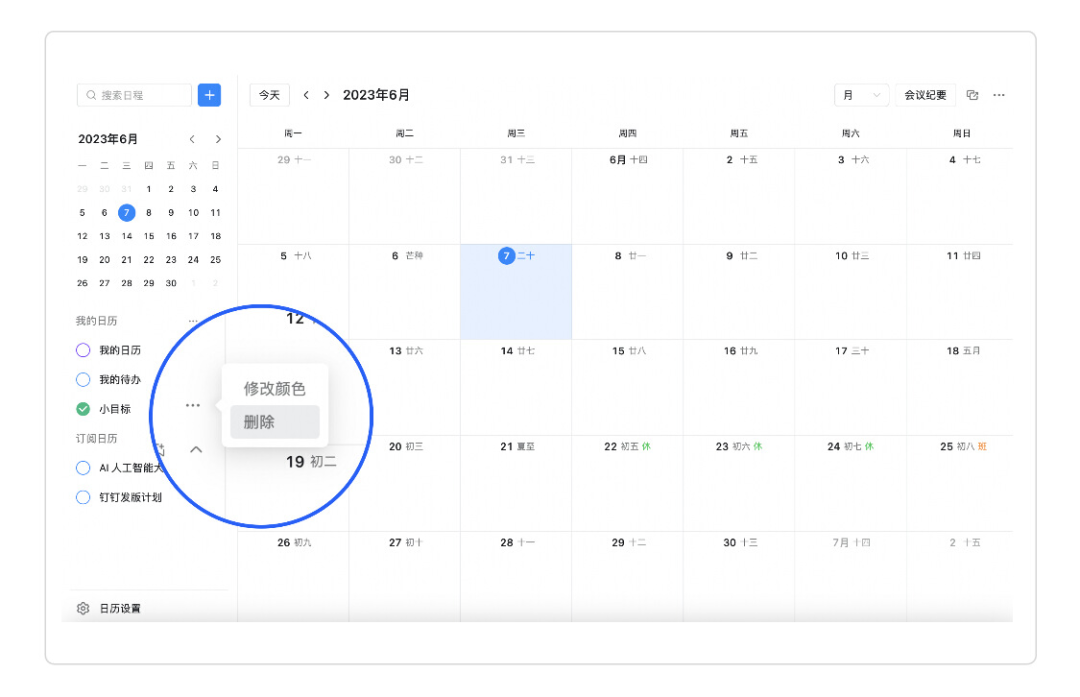Click the blue plus button to create event
Screen dimensions: 1080x697
209,95
